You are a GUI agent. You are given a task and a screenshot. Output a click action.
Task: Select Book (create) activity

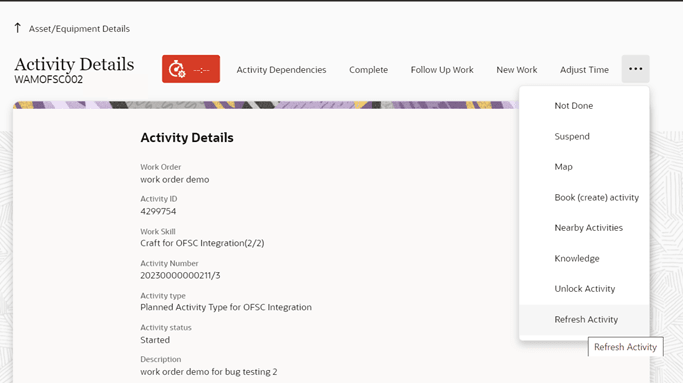point(584,197)
